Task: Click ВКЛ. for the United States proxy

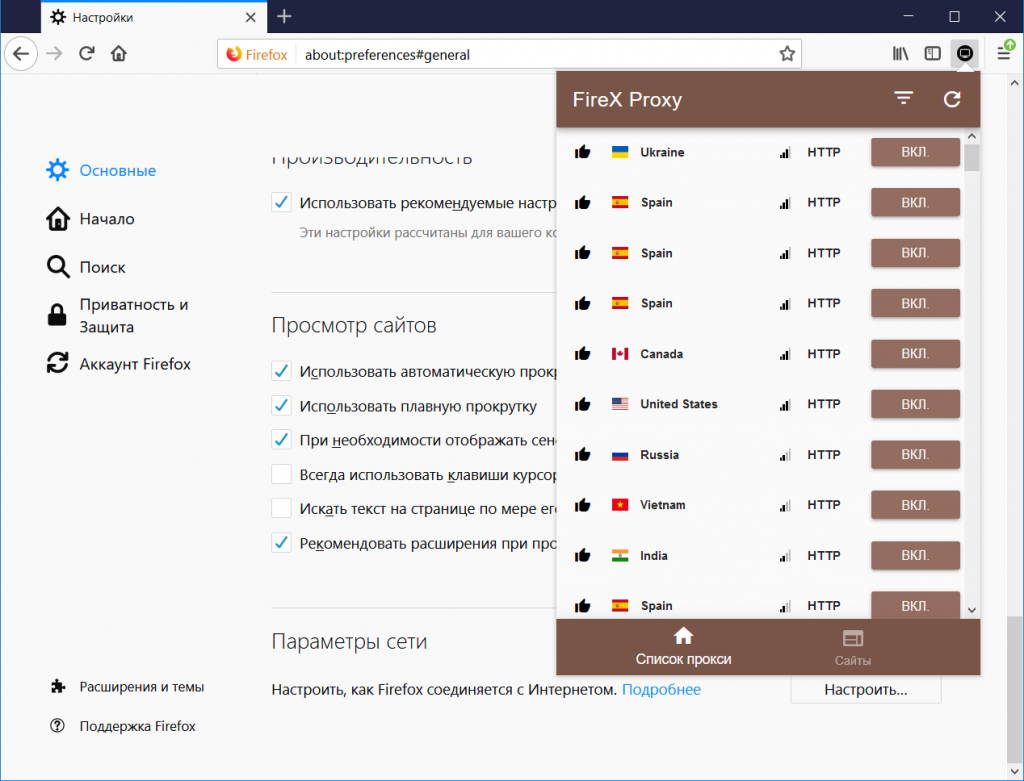Action: pos(915,404)
